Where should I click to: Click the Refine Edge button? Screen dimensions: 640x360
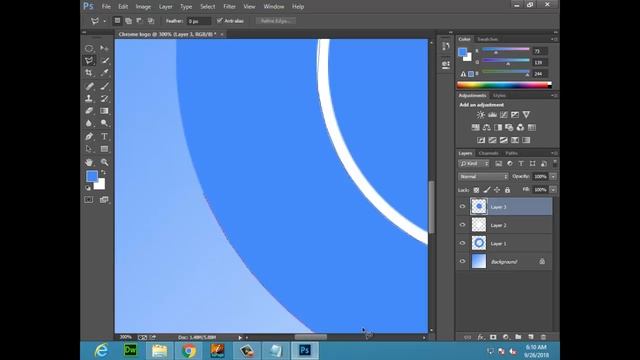276,20
